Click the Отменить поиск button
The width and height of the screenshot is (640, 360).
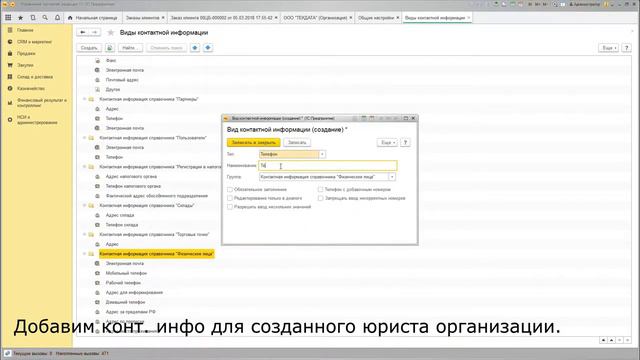(167, 48)
